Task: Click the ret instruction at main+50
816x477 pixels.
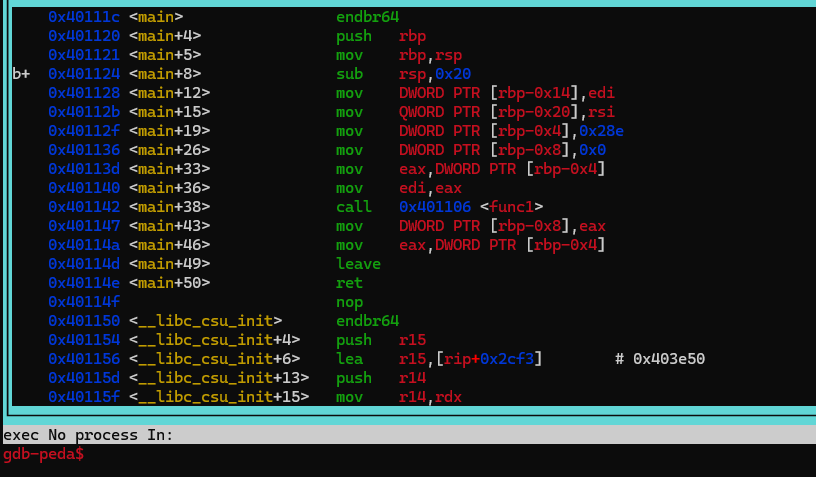Action: (349, 283)
